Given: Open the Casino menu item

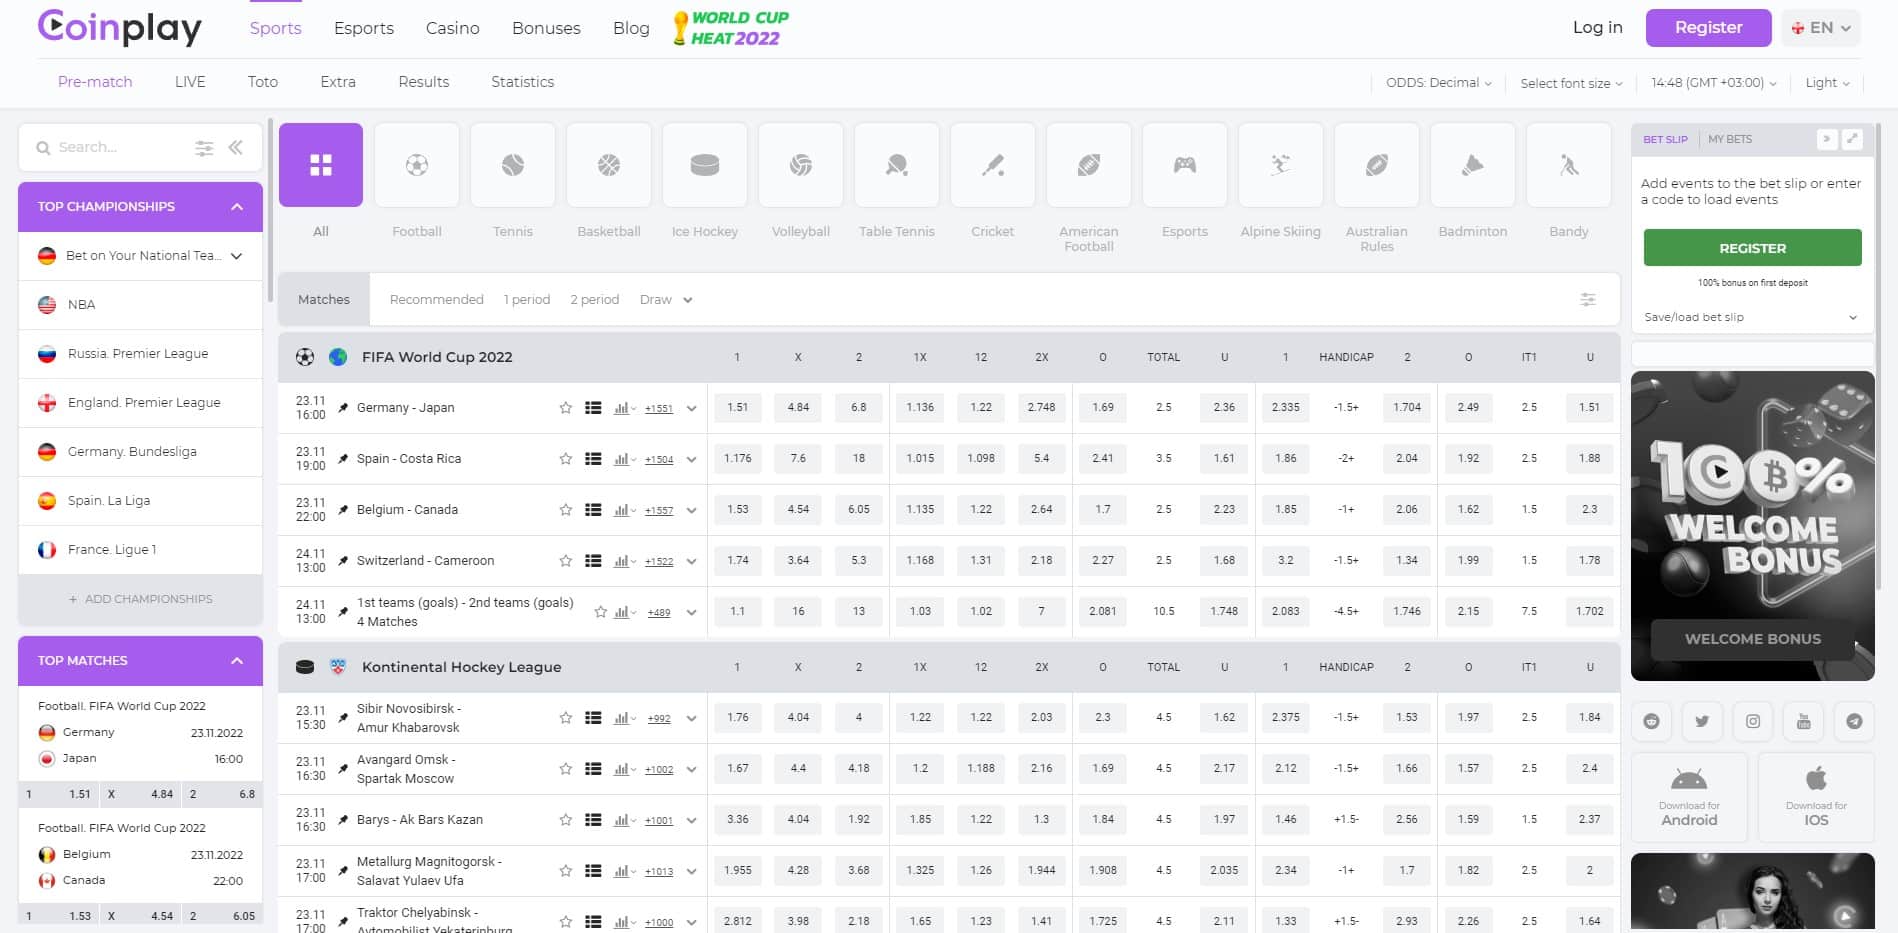Looking at the screenshot, I should coord(452,28).
